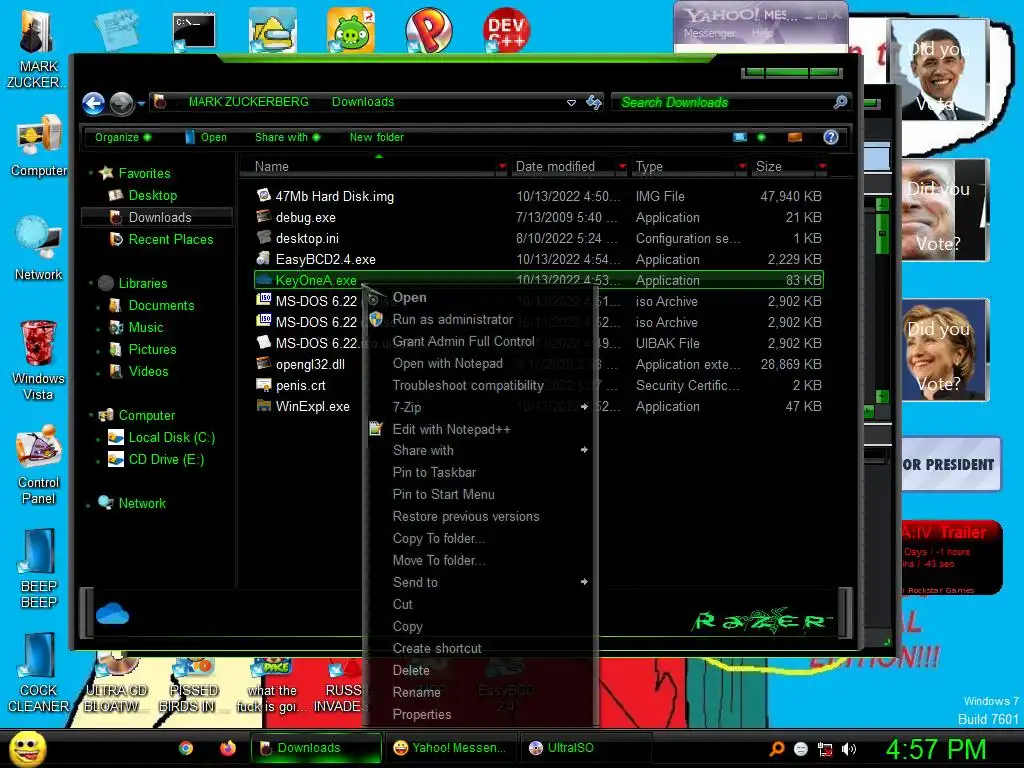Open the Angry Birds pig desktop icon
The height and width of the screenshot is (768, 1024).
[351, 30]
